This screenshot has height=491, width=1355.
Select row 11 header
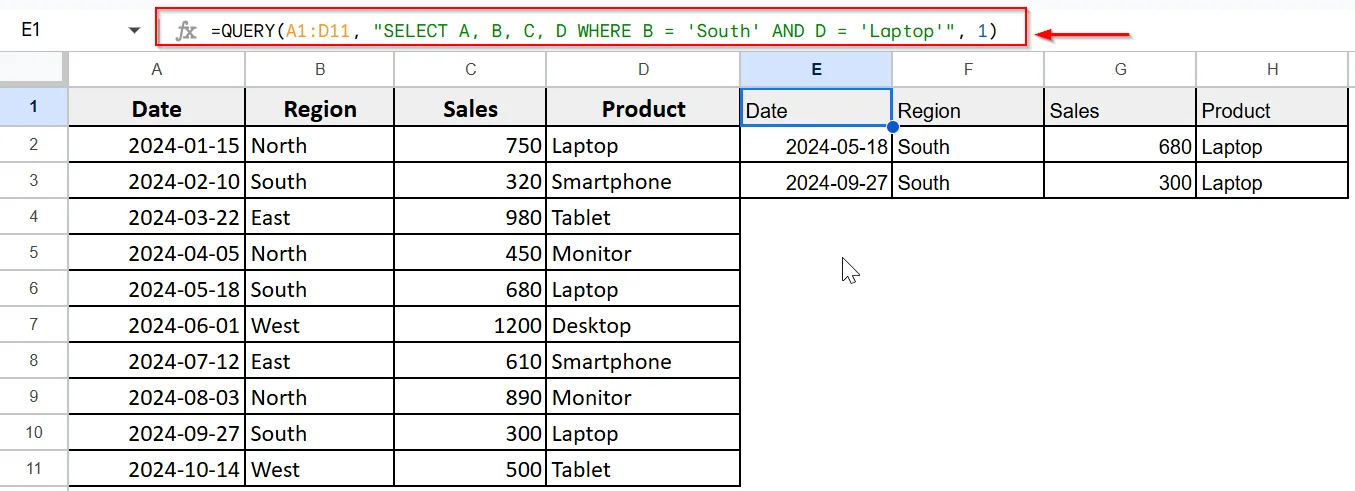click(34, 469)
